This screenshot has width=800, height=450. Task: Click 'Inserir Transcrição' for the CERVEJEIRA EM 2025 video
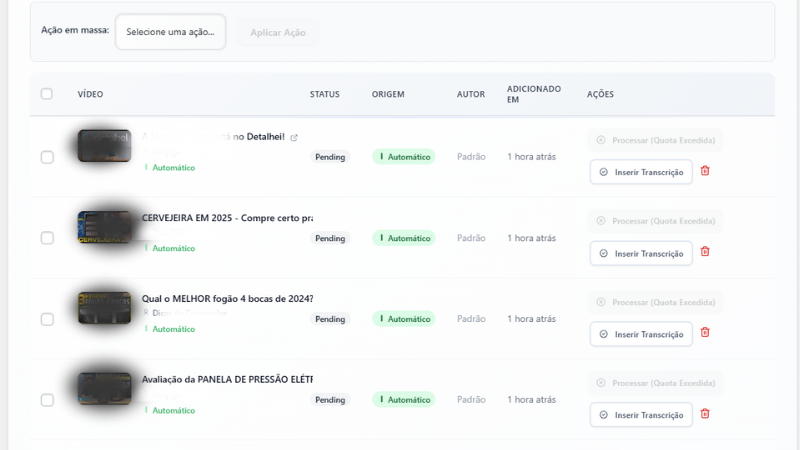[641, 254]
